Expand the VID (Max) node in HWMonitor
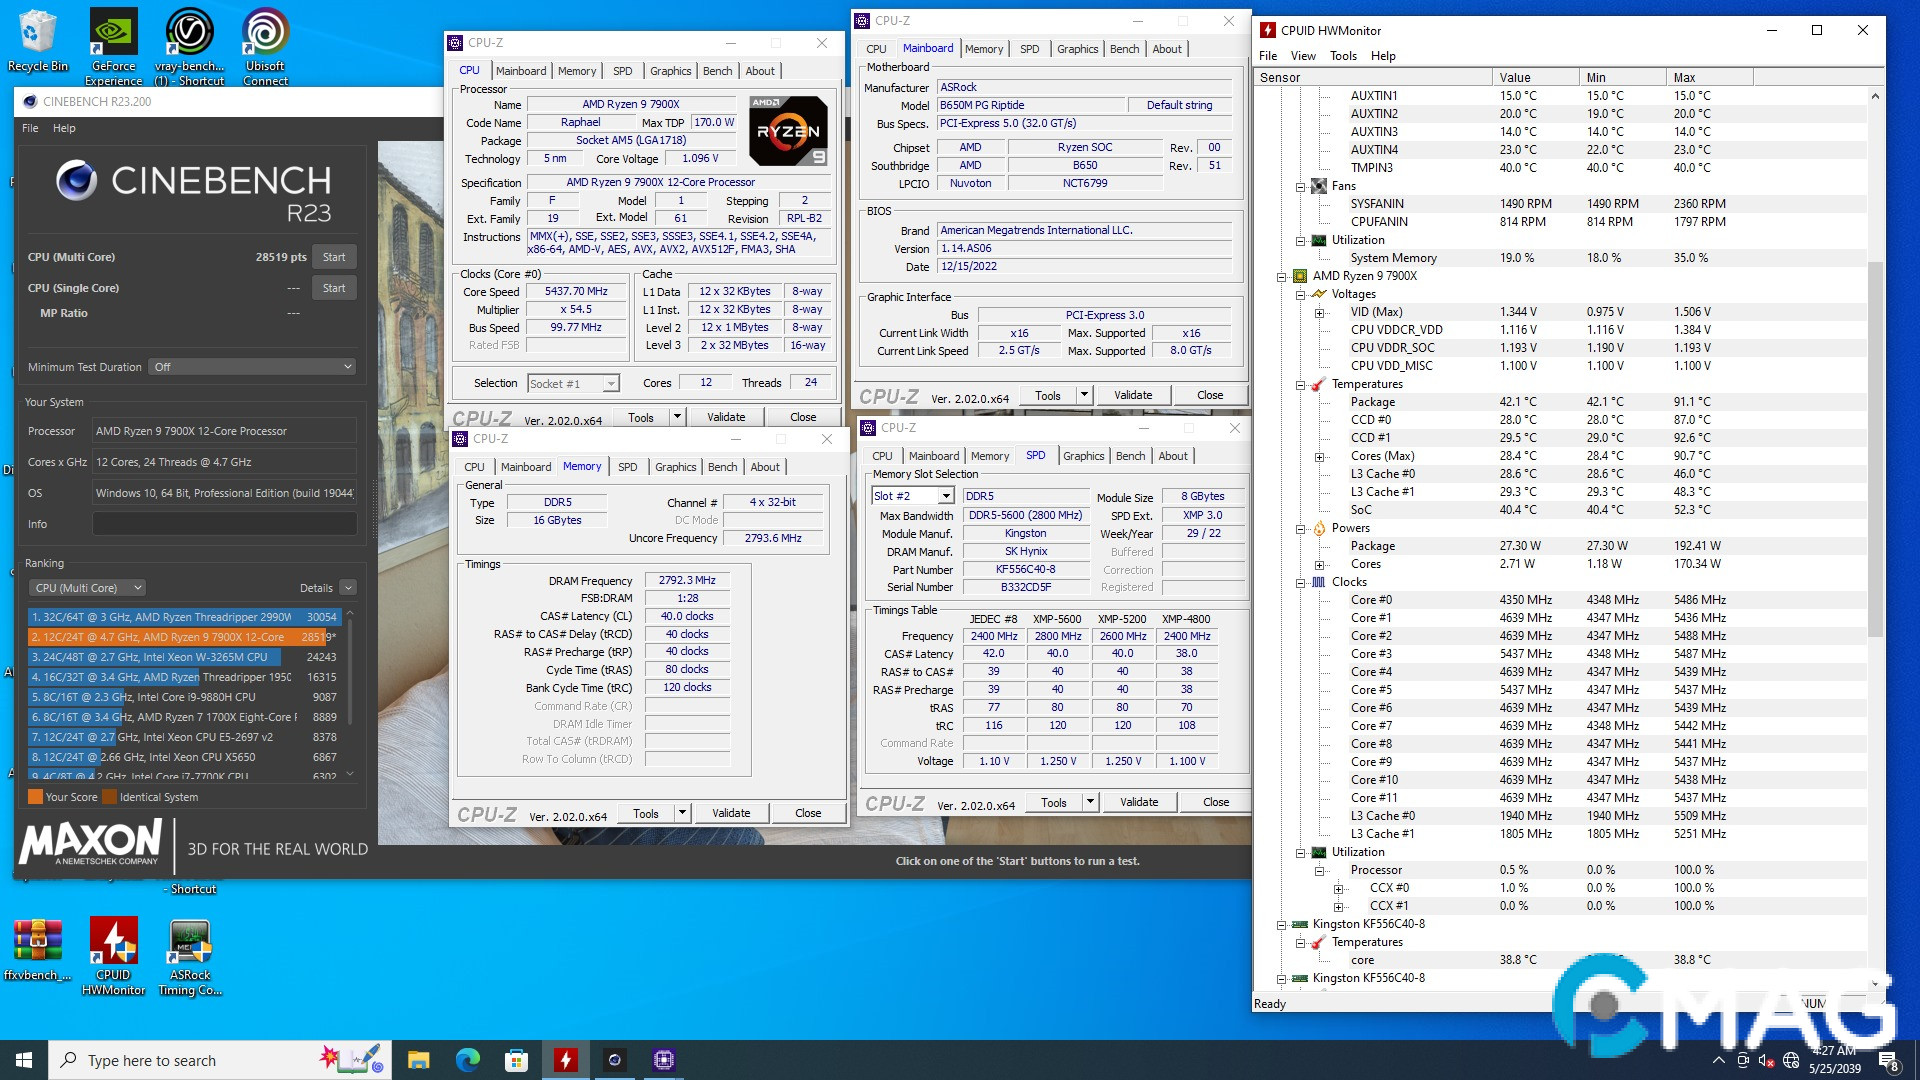The width and height of the screenshot is (1920, 1080). (x=1321, y=311)
